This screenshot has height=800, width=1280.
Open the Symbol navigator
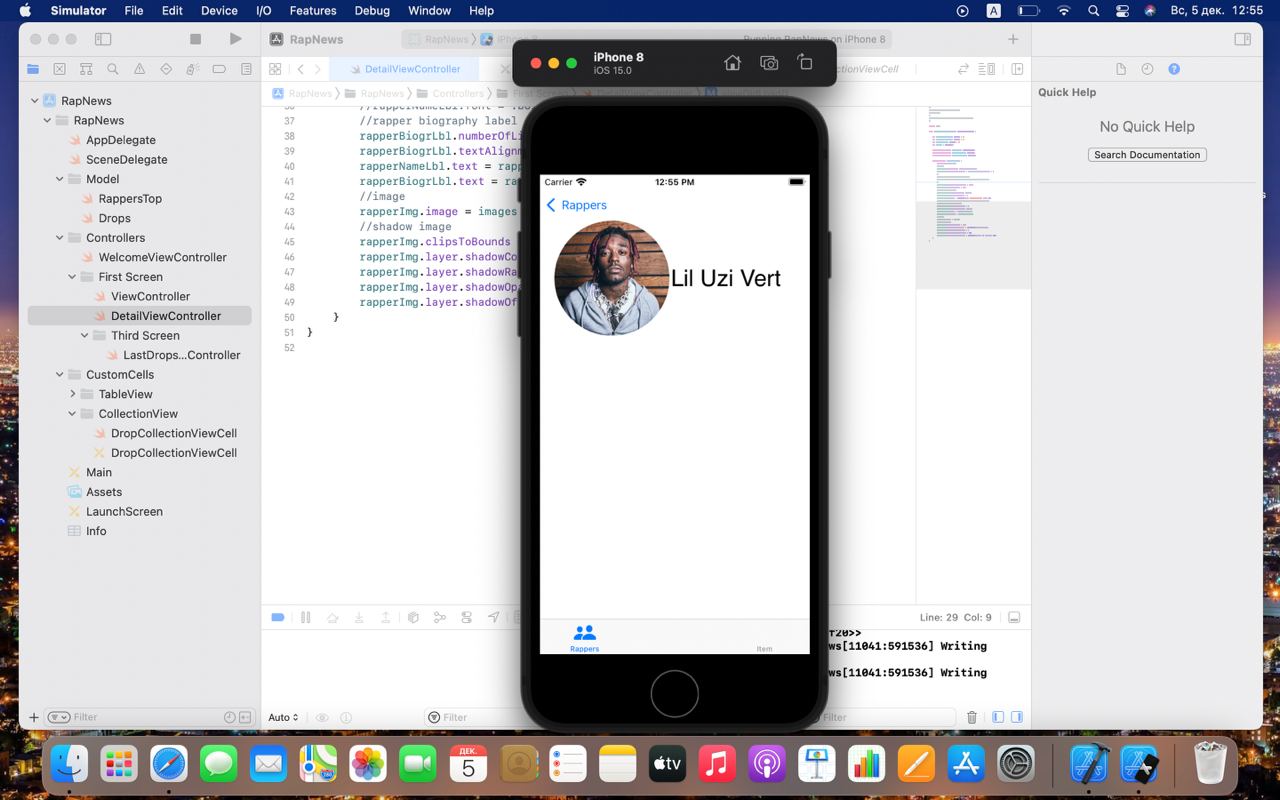click(x=86, y=69)
